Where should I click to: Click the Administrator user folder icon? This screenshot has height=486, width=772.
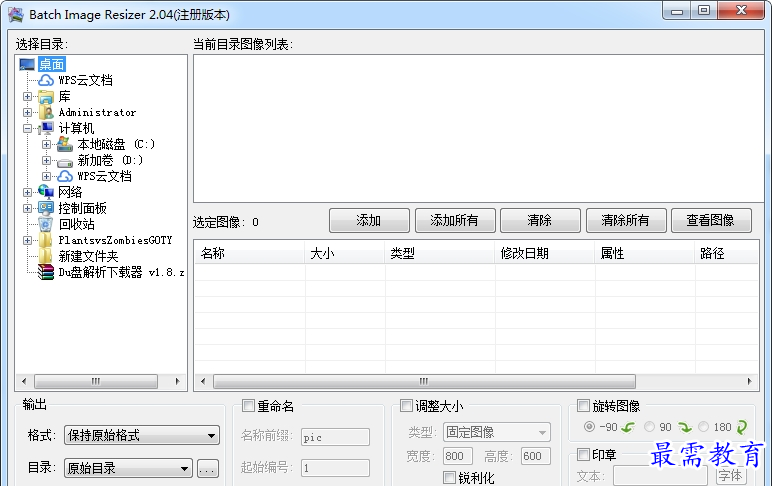coord(46,112)
